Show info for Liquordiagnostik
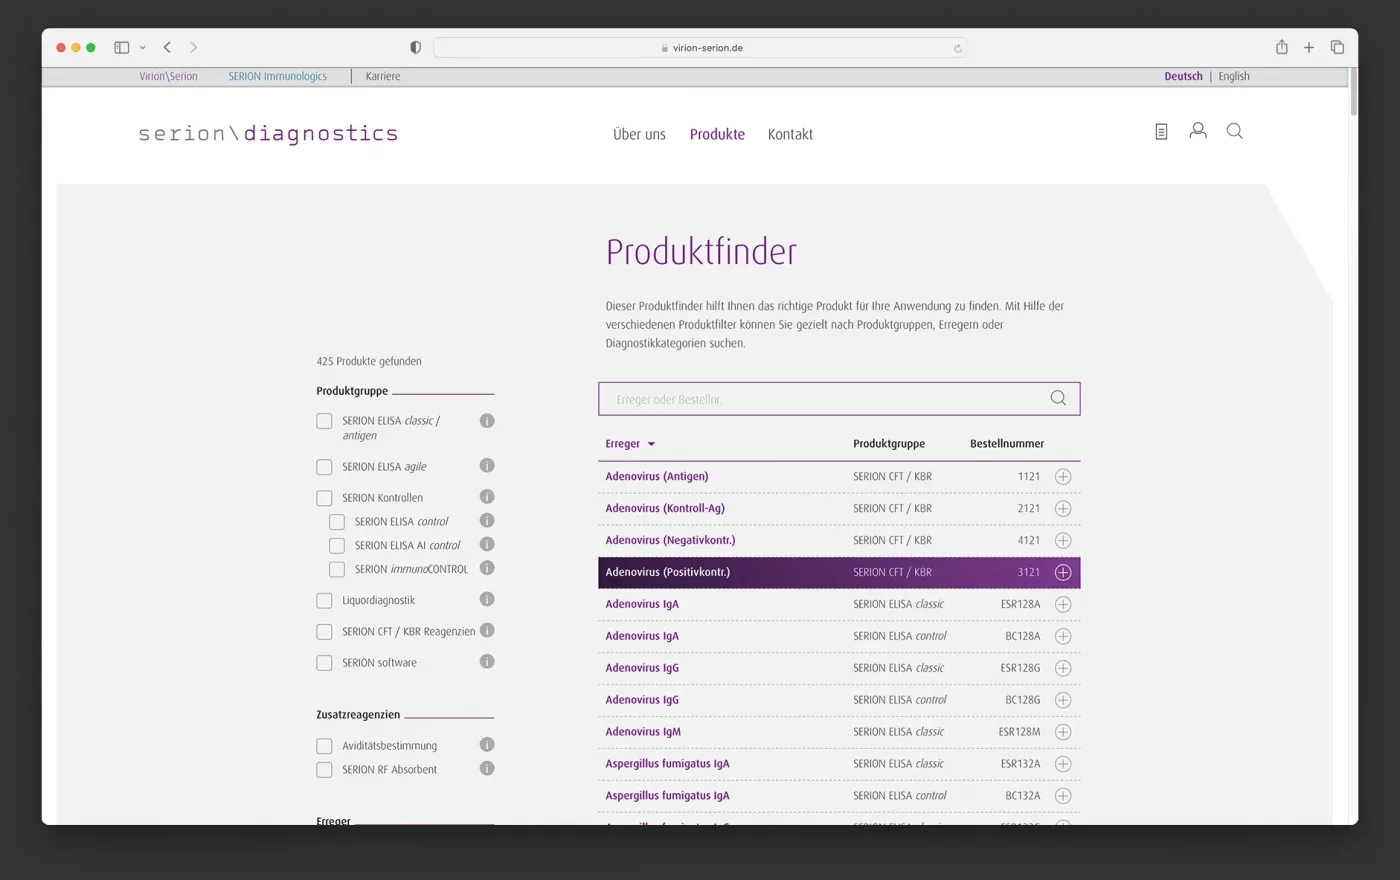 point(487,600)
